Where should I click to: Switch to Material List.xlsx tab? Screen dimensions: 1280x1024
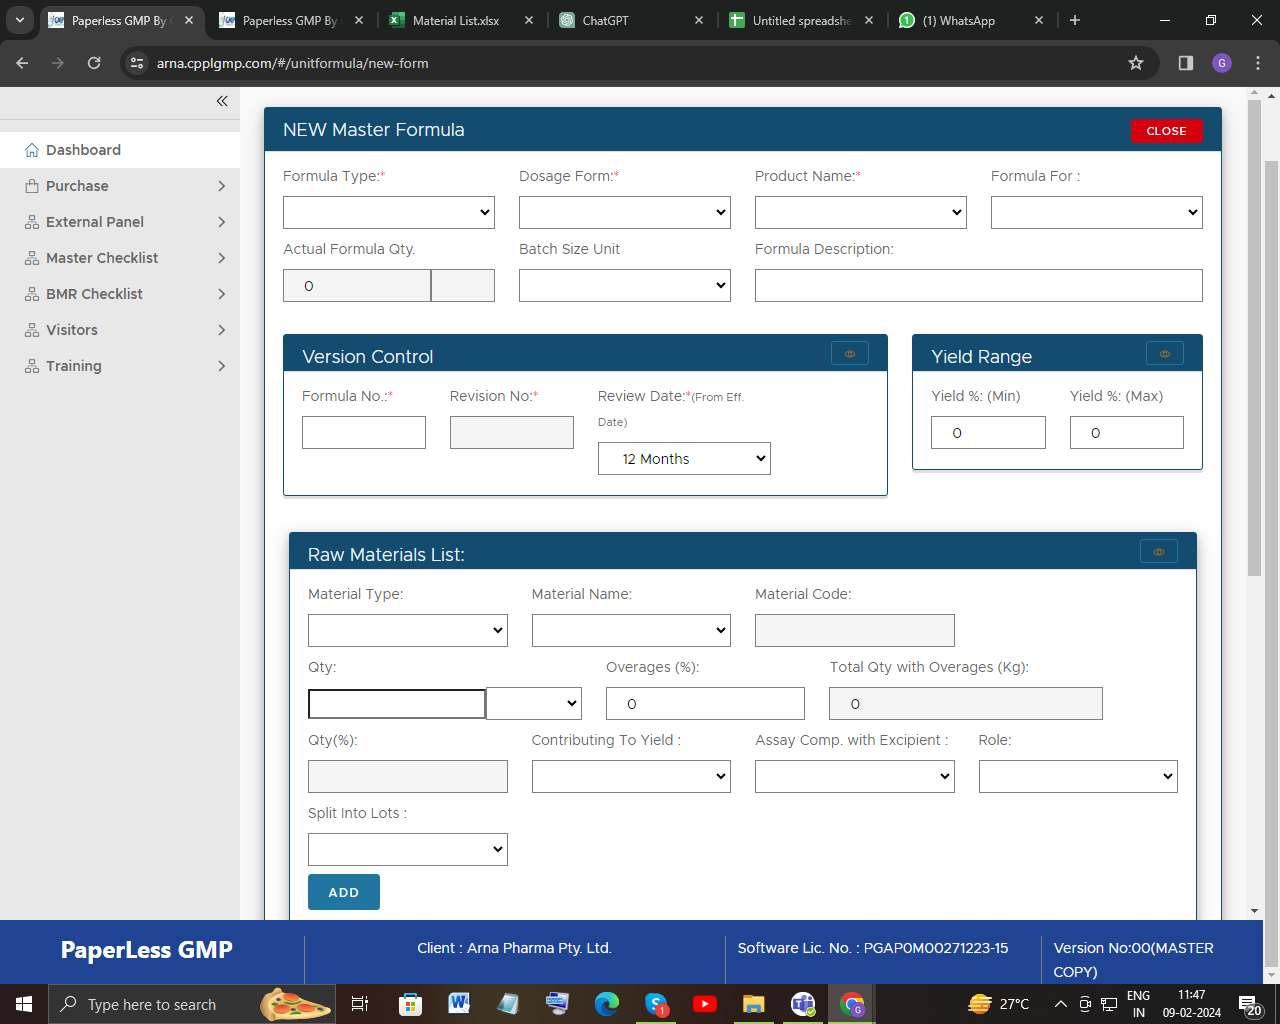click(456, 20)
